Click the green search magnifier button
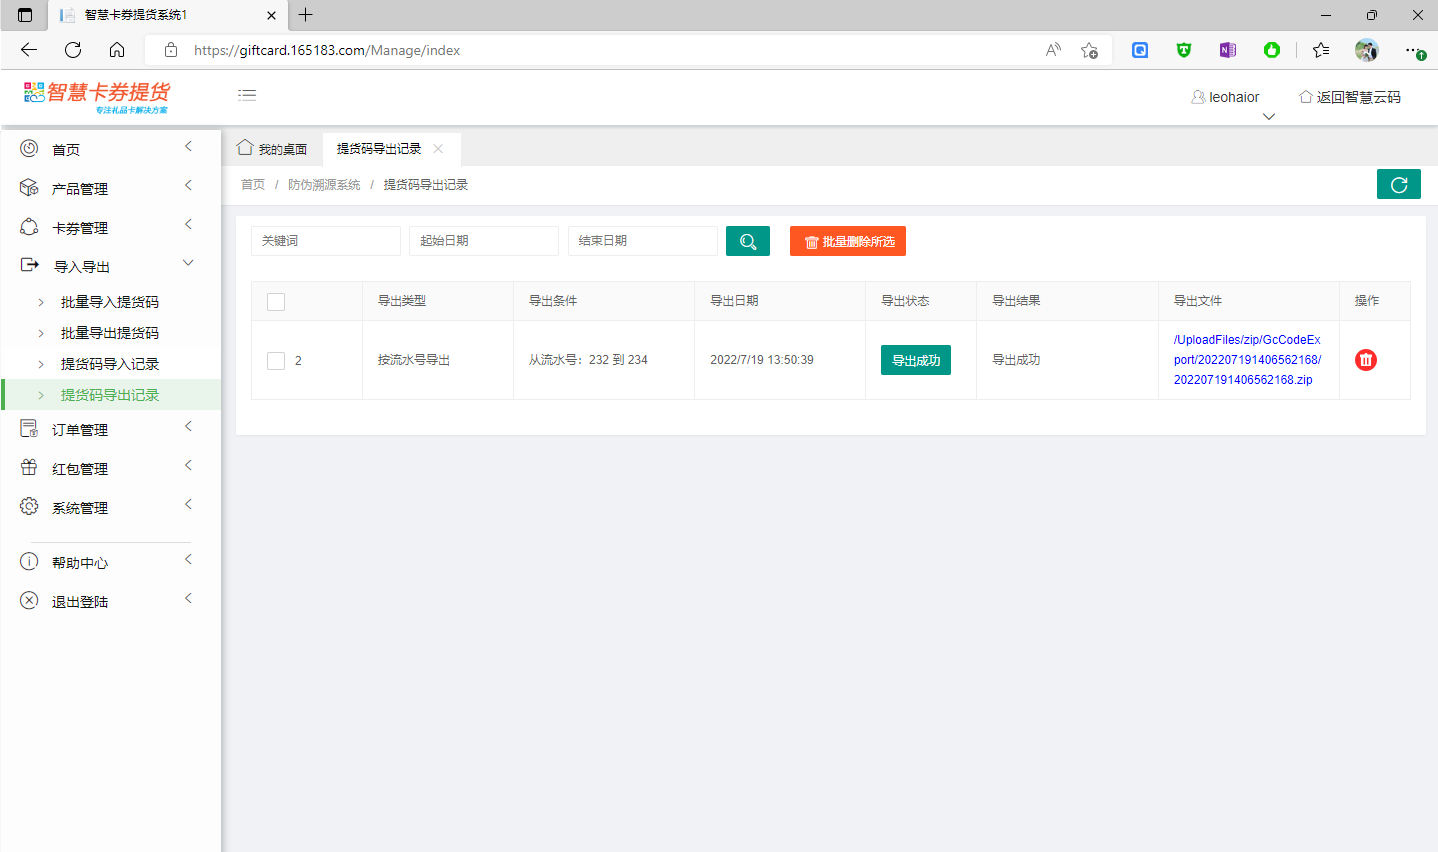This screenshot has height=852, width=1438. click(747, 241)
